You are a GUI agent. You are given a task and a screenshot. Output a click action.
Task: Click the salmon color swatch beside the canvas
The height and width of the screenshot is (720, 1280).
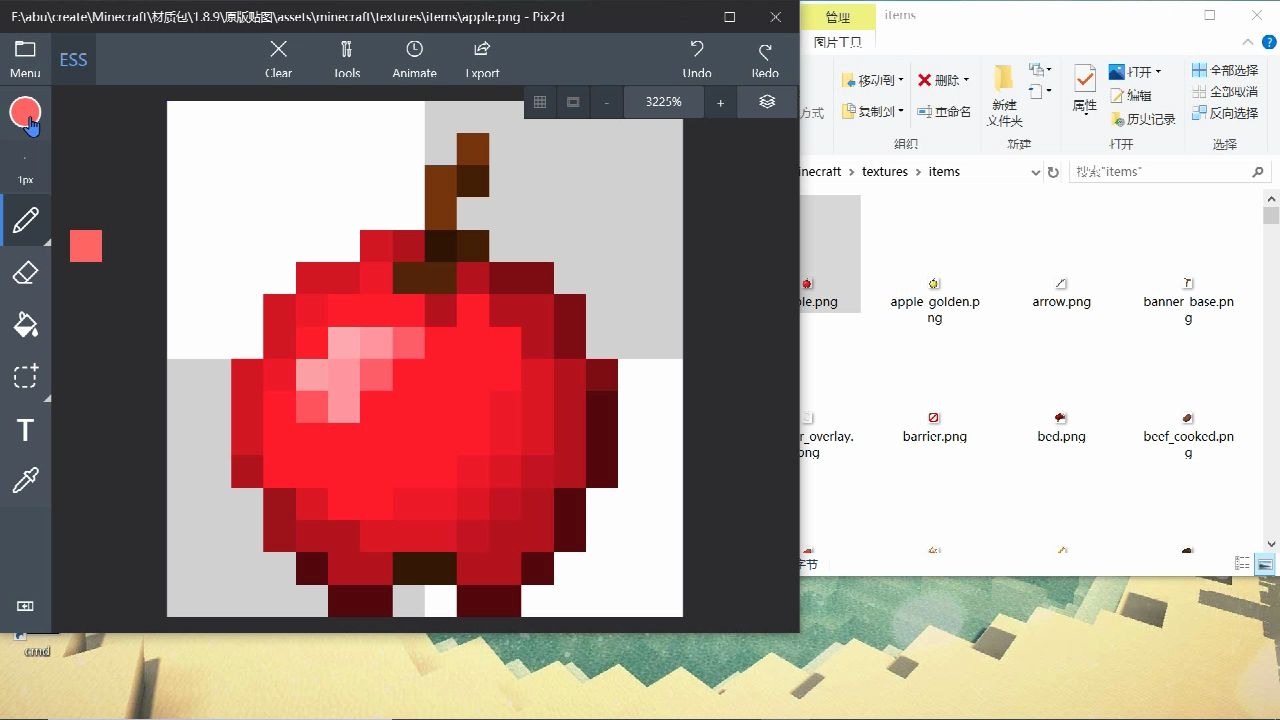(86, 246)
